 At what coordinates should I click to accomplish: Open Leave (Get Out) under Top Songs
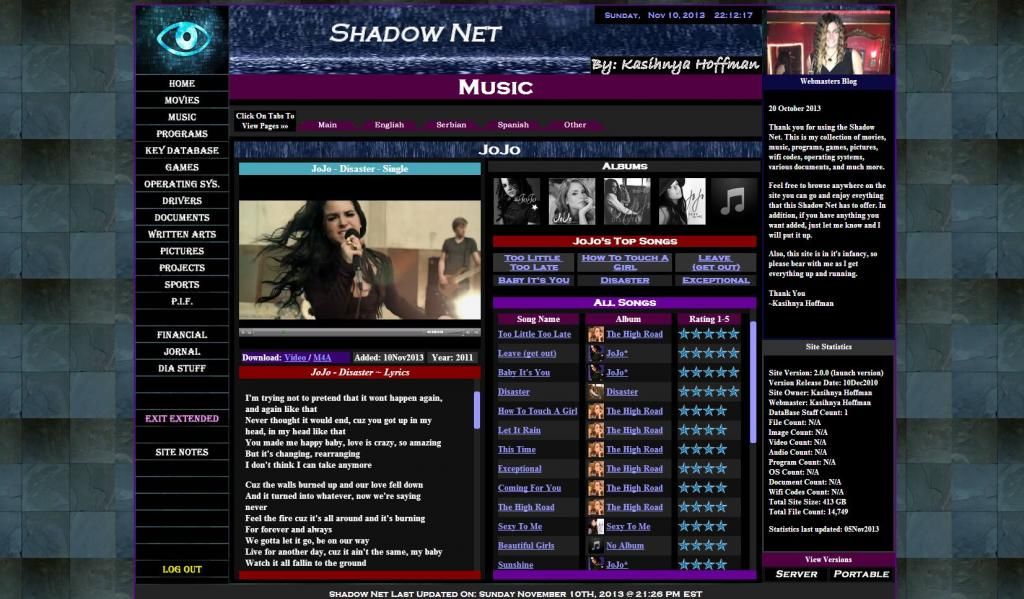(x=716, y=263)
